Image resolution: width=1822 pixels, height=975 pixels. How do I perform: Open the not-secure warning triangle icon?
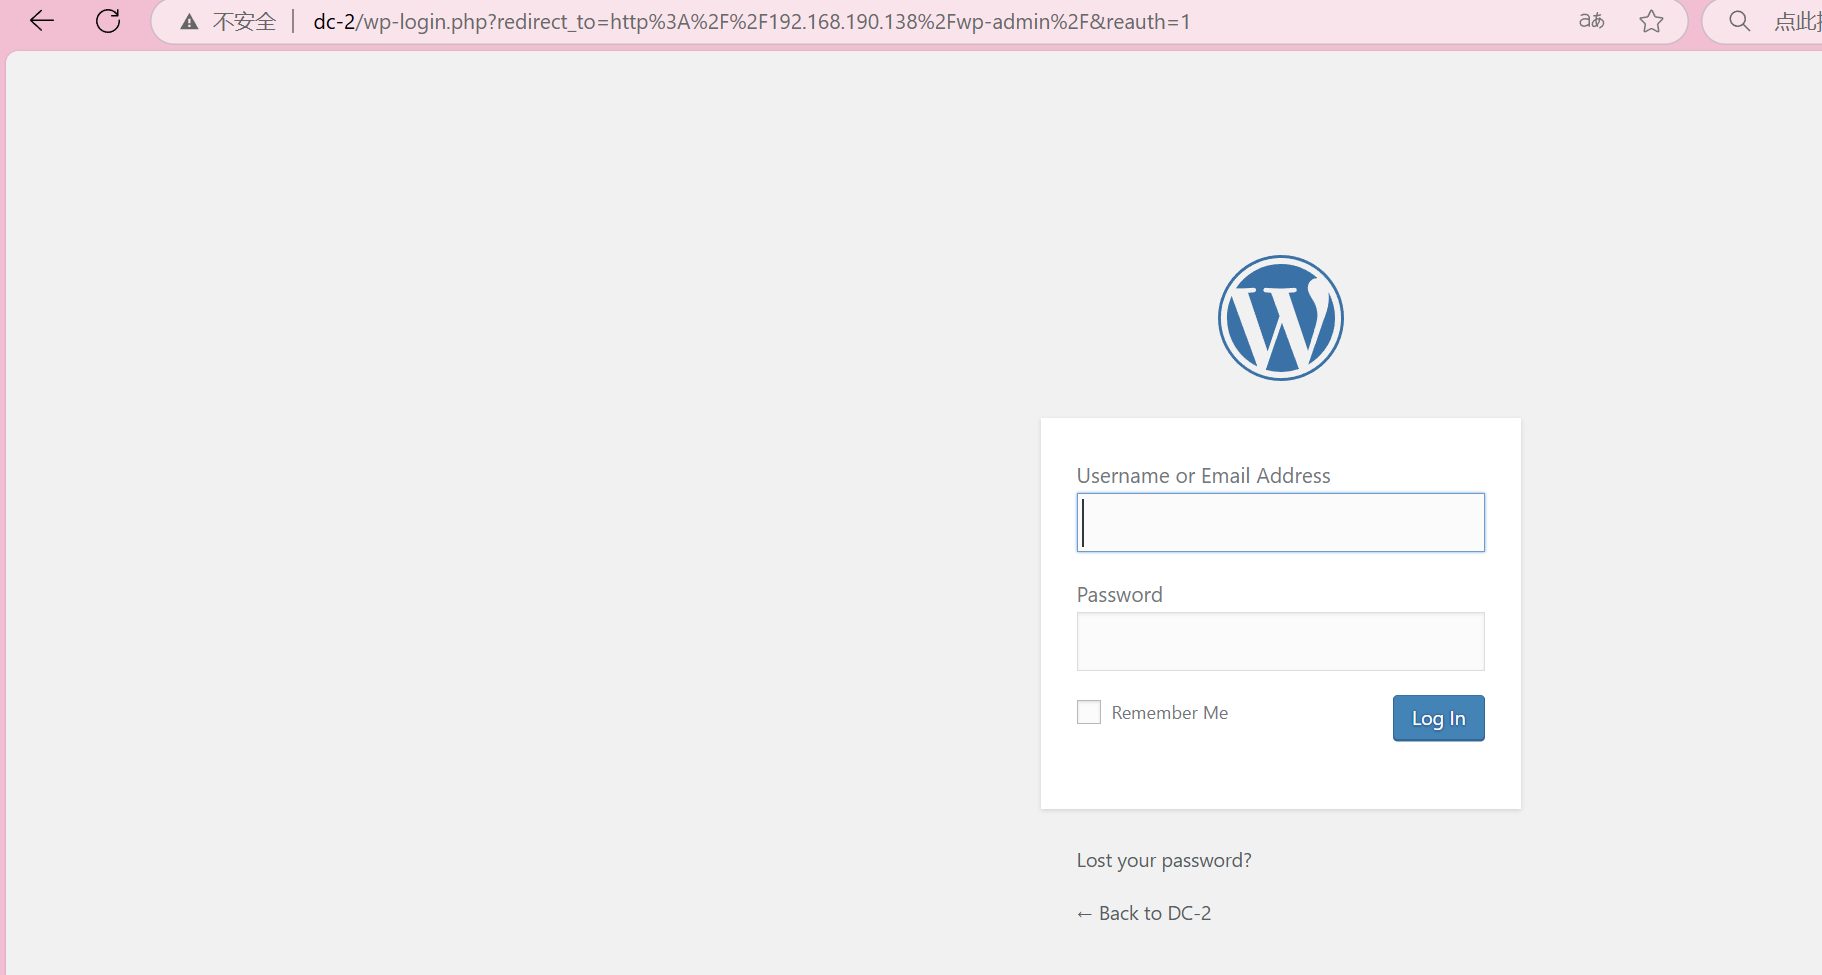(189, 22)
